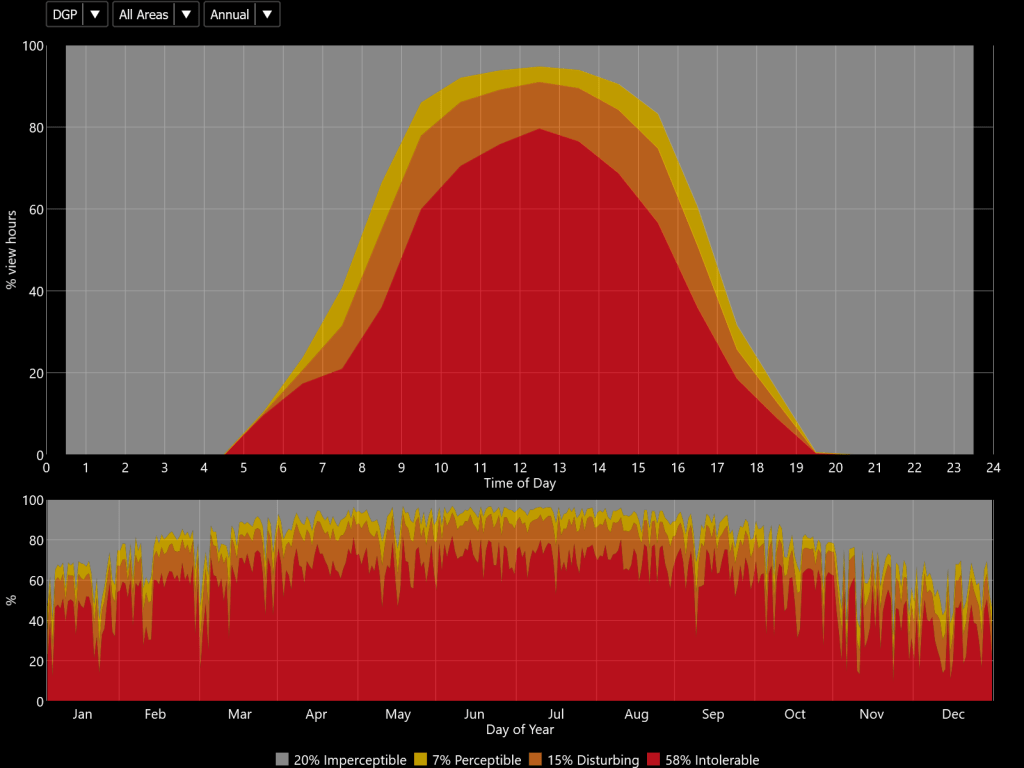Click the Jul month label

point(556,714)
